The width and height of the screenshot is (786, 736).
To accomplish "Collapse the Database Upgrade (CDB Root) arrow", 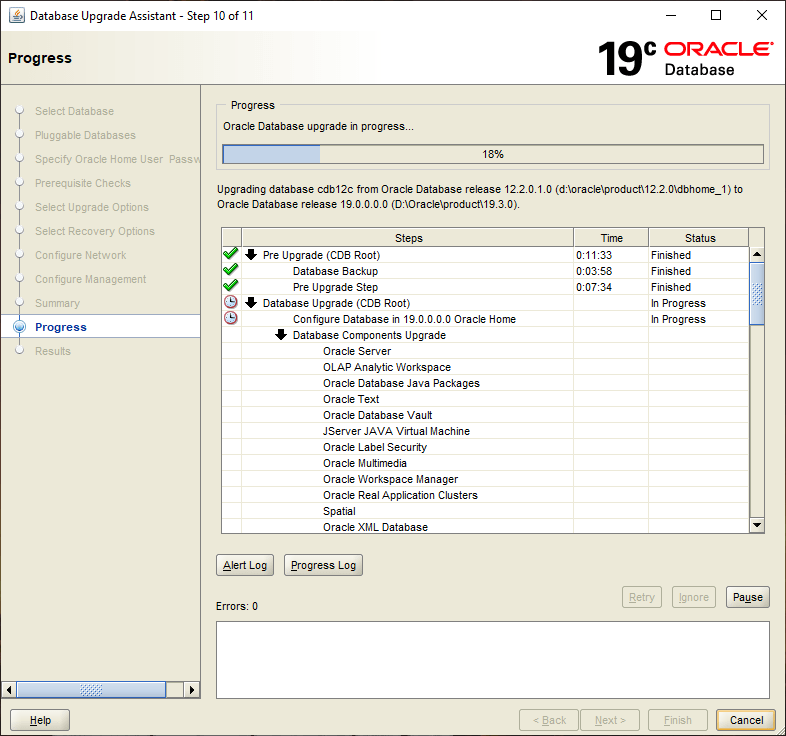I will [x=251, y=303].
